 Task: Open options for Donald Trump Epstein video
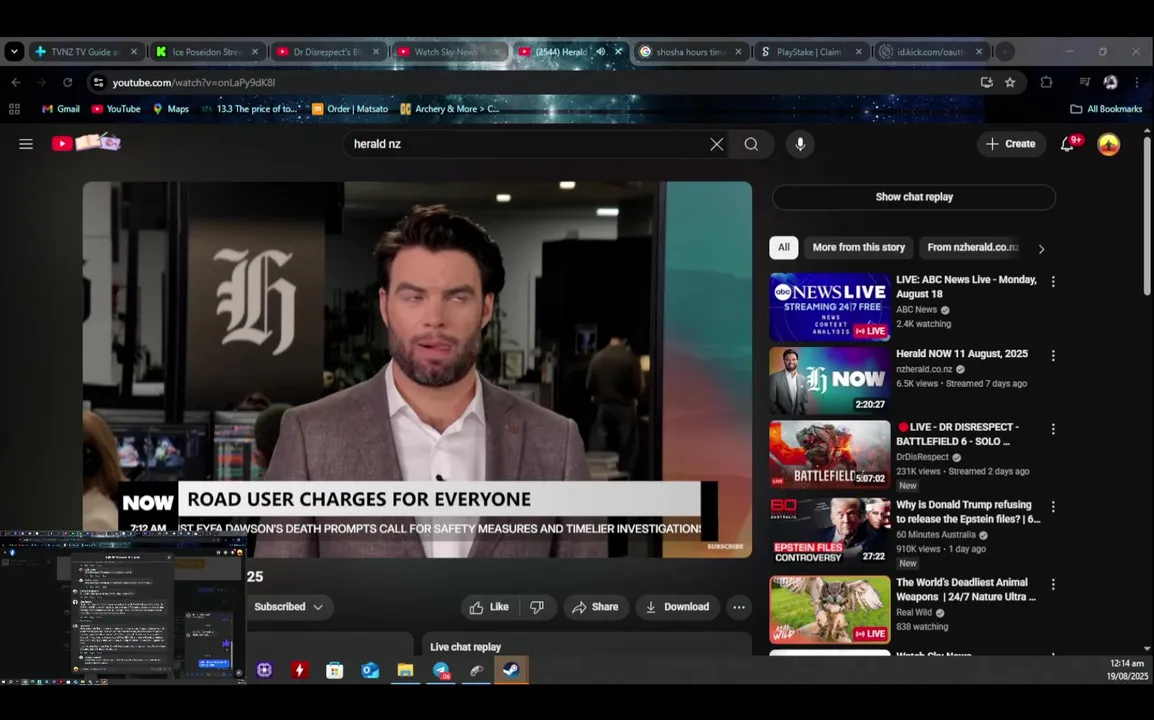coord(1053,507)
